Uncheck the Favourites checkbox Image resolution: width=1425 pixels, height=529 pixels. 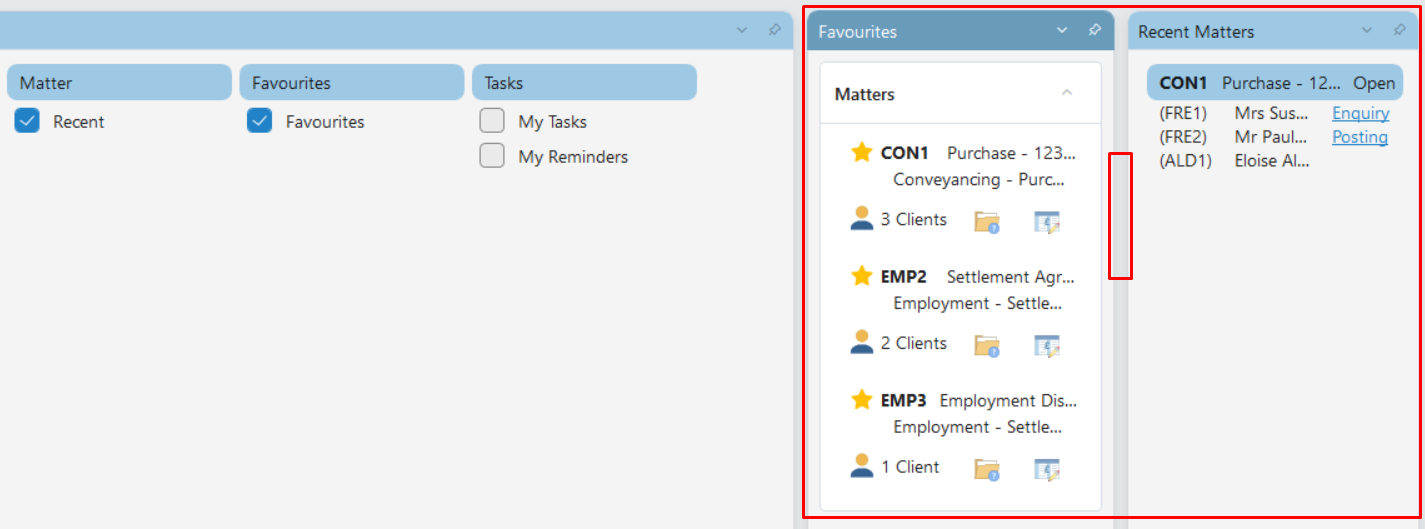259,121
